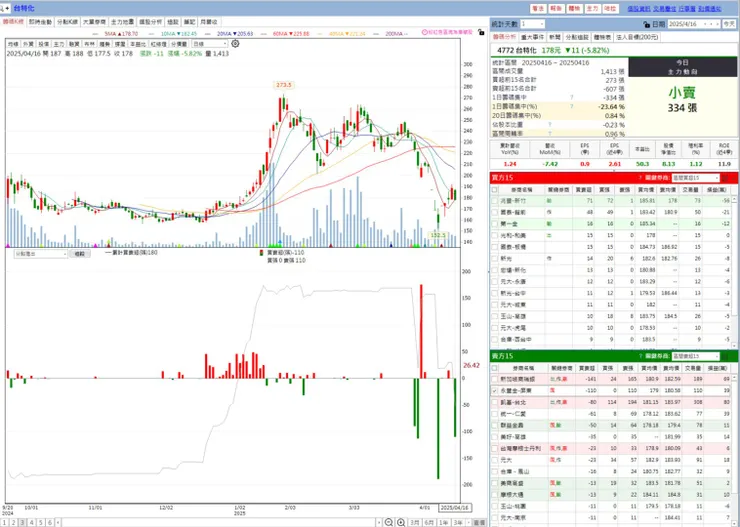Viewport: 740px width, 527px height.
Task: Open chart settings gear icon
Action: (x=235, y=44)
